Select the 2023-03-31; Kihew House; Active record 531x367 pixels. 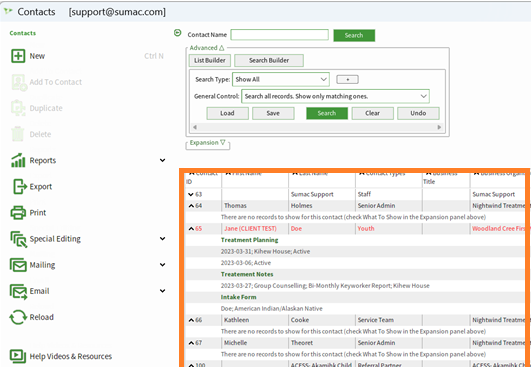coord(266,252)
